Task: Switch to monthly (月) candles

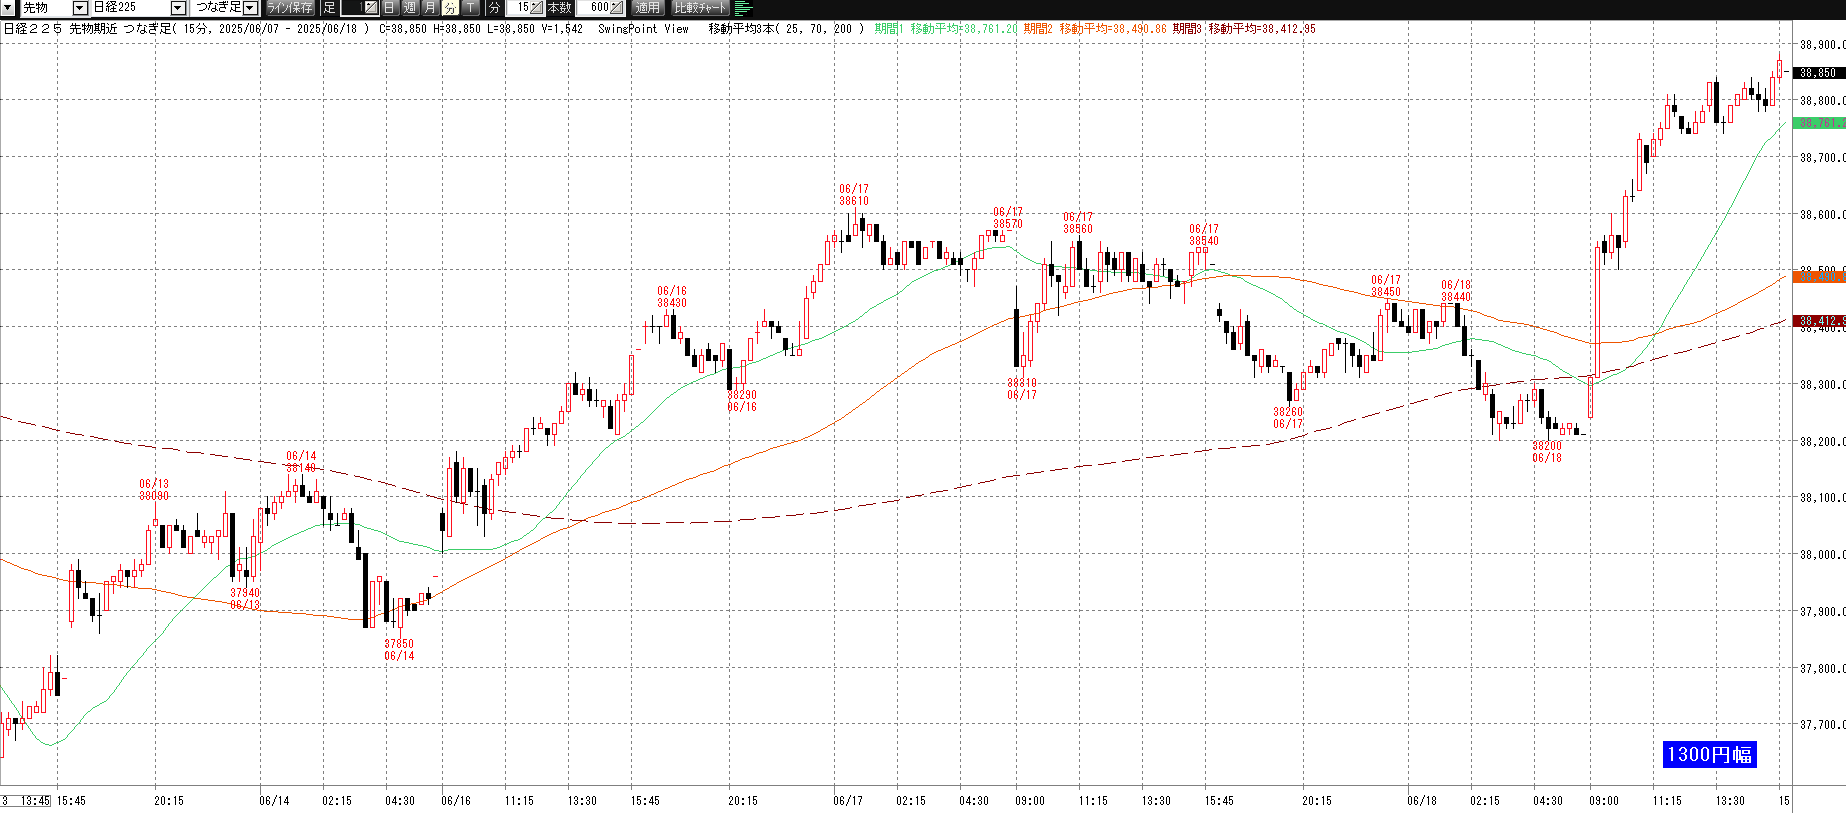Action: click(430, 8)
